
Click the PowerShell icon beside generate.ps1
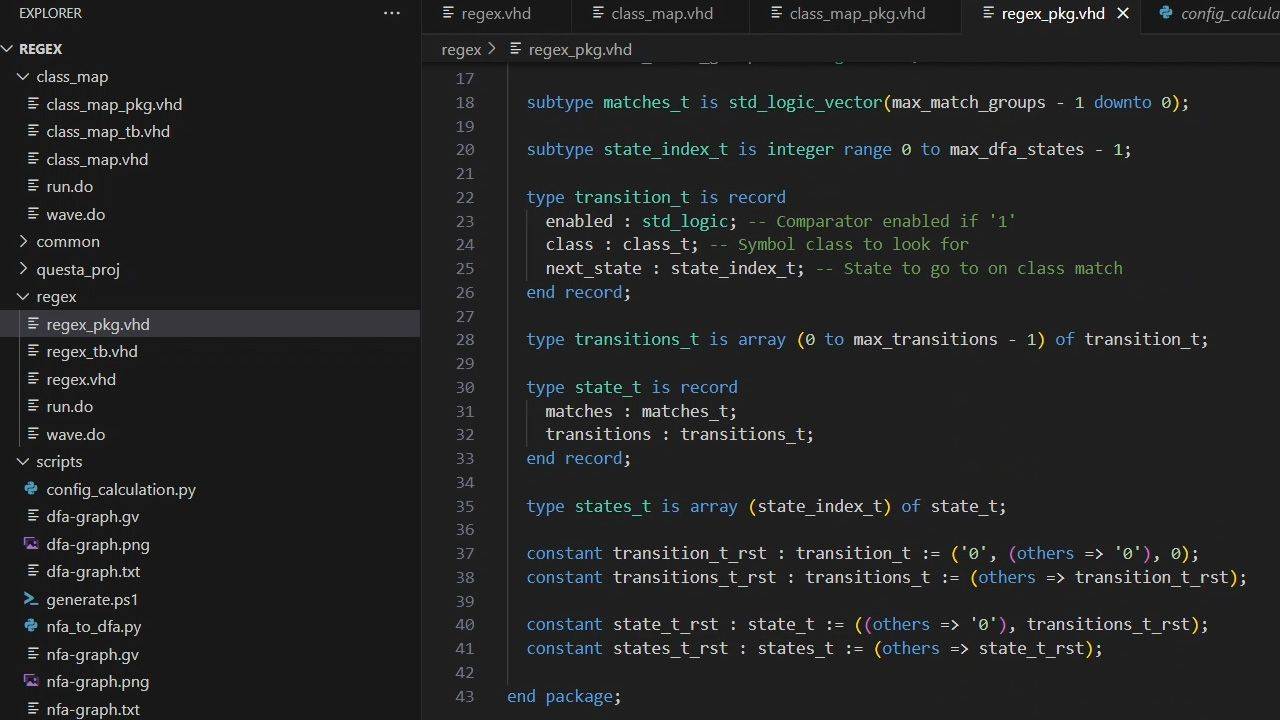point(31,599)
